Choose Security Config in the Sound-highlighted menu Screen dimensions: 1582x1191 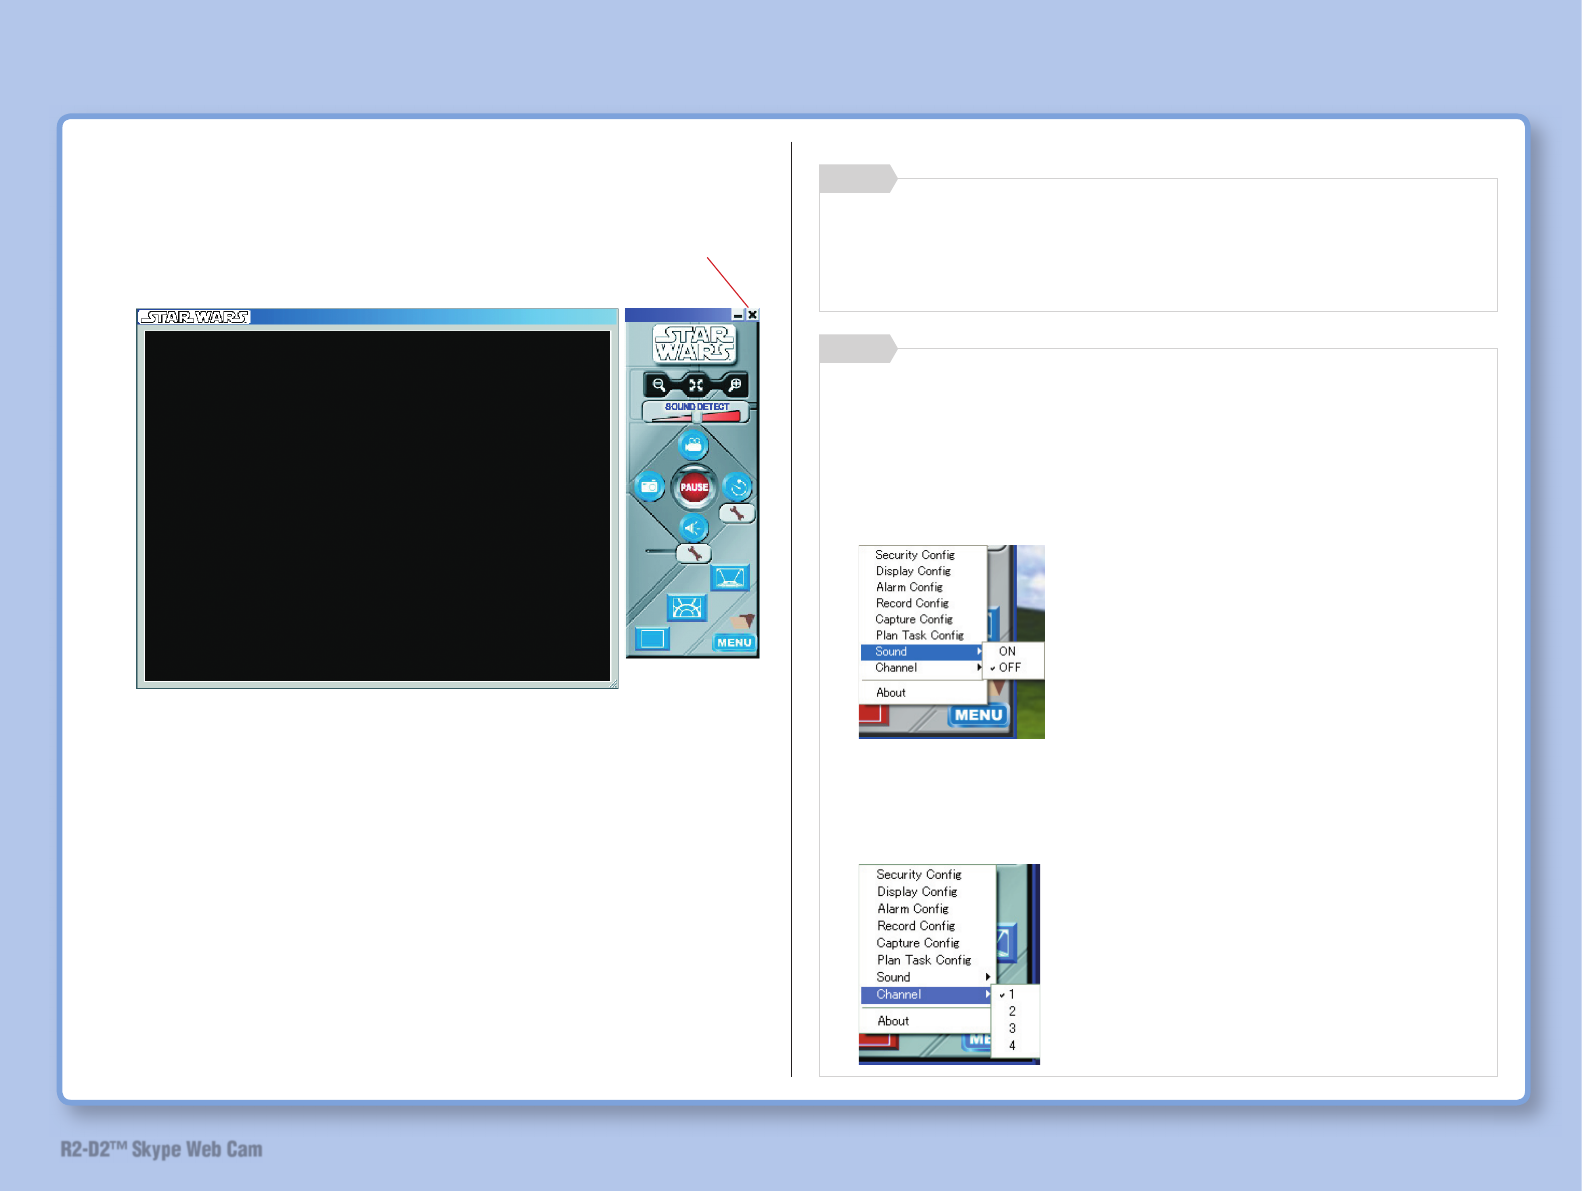[x=915, y=555]
